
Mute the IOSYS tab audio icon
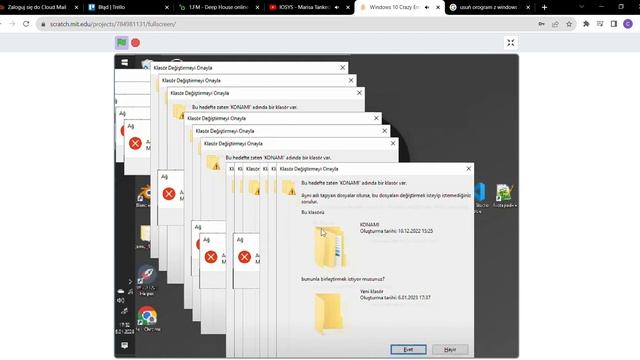pyautogui.click(x=337, y=7)
